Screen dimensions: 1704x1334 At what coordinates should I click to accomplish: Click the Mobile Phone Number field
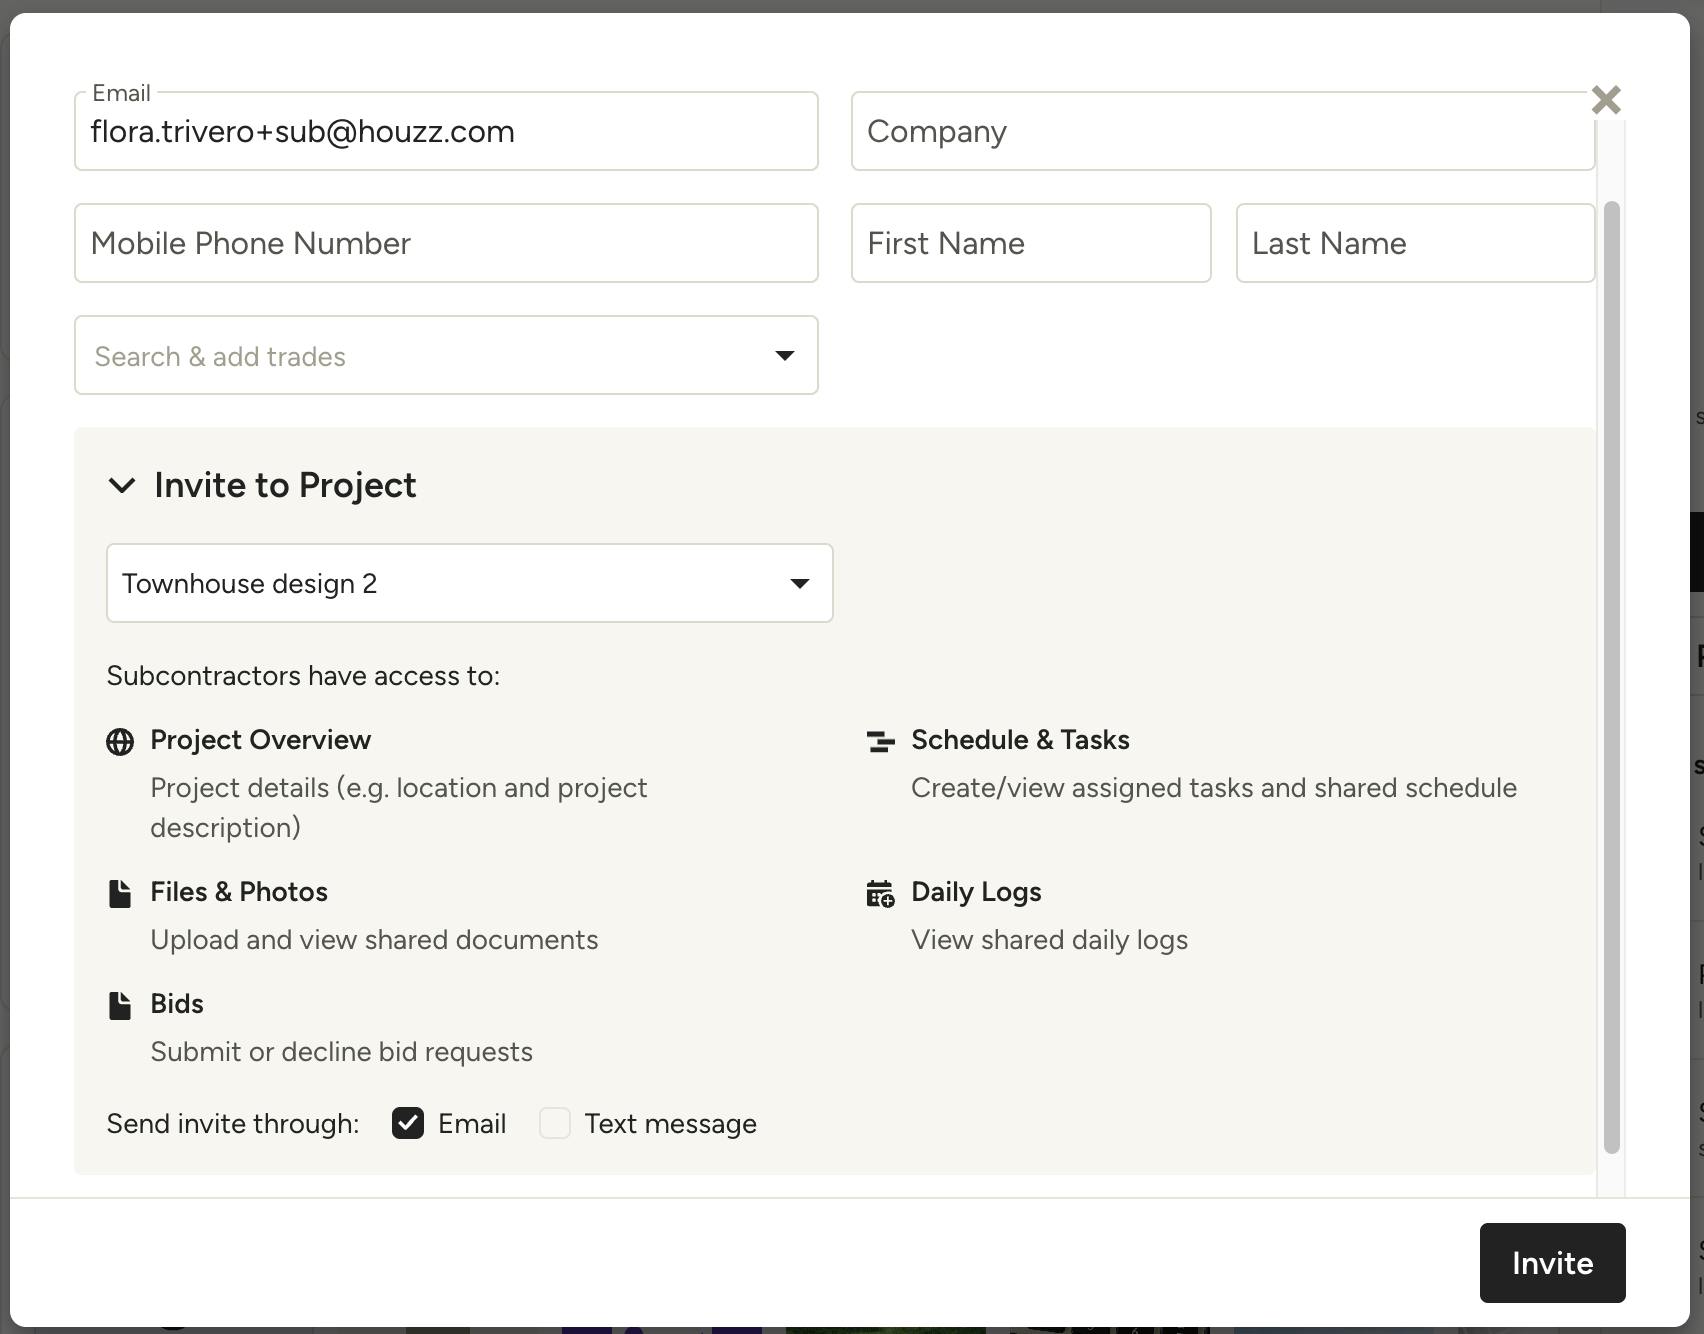[446, 244]
